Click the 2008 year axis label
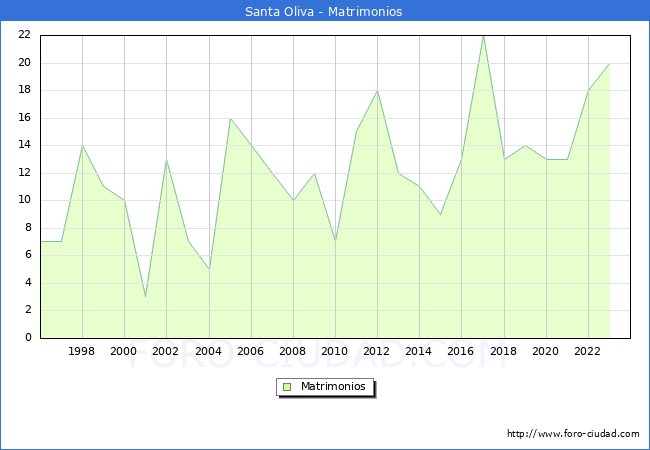The height and width of the screenshot is (450, 650). coord(293,352)
